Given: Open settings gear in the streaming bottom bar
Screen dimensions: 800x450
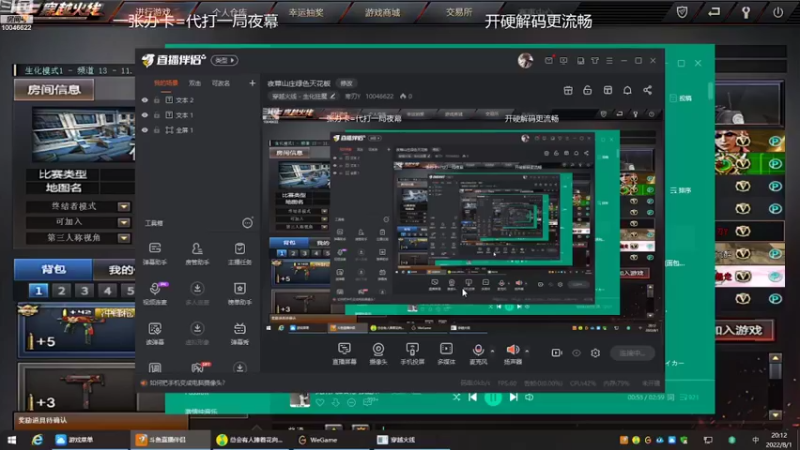Looking at the screenshot, I should coord(595,353).
